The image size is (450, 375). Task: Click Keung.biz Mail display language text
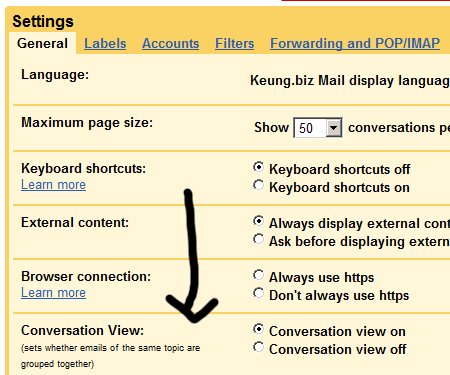pyautogui.click(x=350, y=81)
